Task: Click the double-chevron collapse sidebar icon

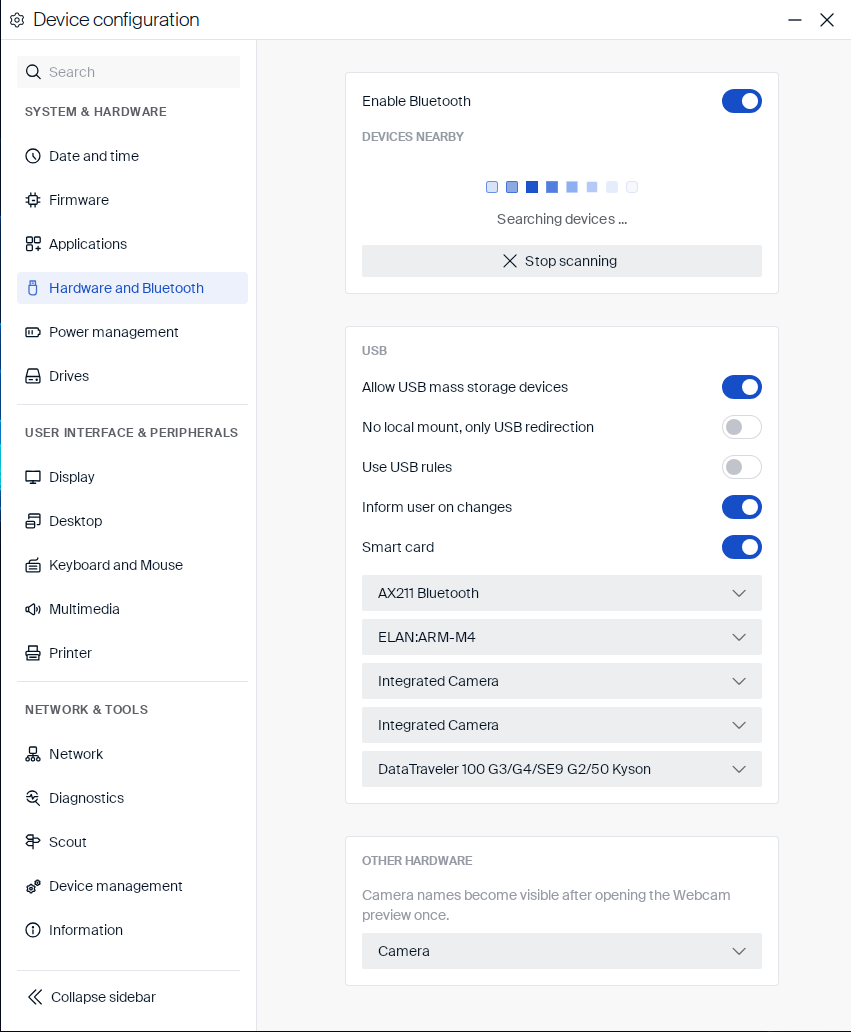Action: (x=35, y=997)
